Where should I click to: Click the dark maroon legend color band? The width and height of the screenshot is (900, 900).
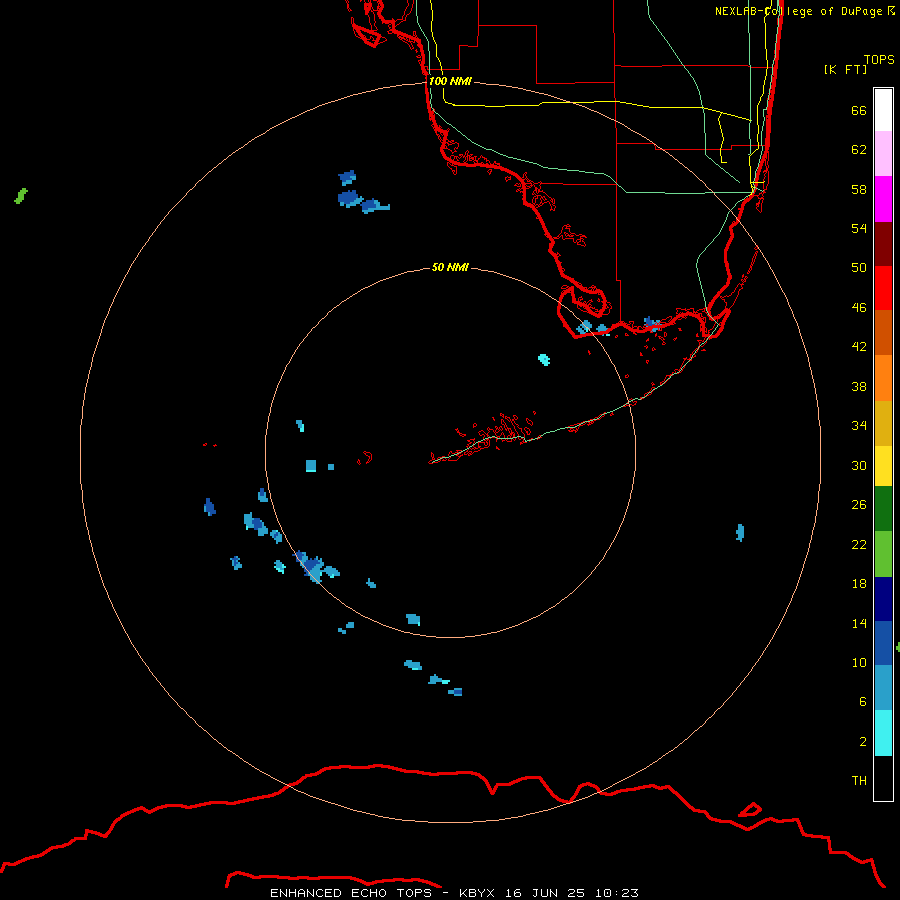pyautogui.click(x=883, y=244)
